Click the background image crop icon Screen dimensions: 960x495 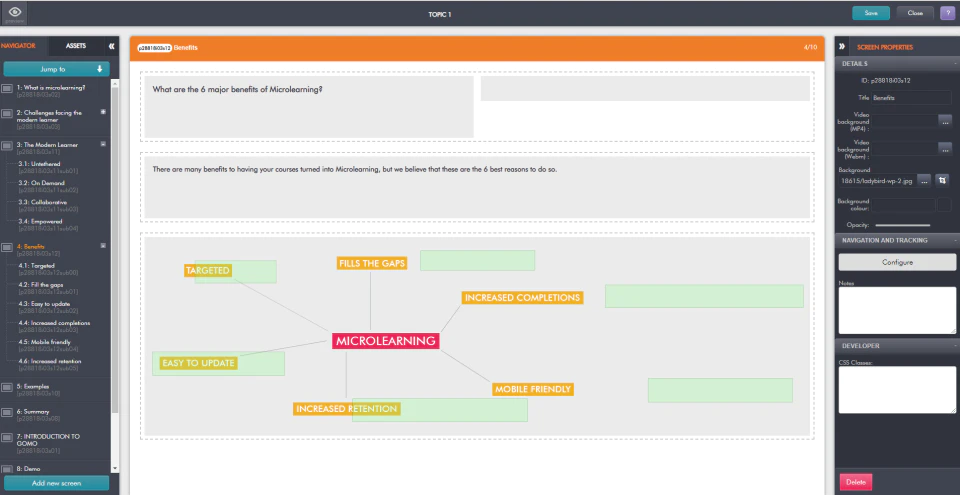click(x=943, y=180)
